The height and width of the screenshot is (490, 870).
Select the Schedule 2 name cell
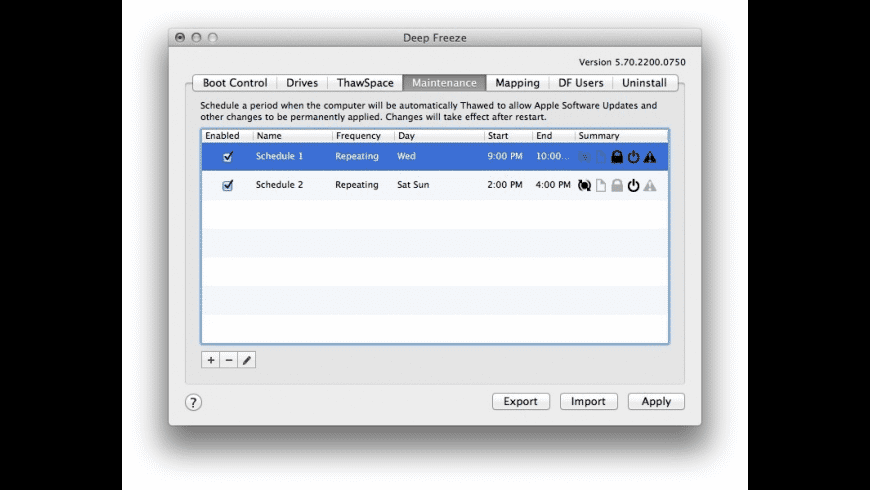279,185
